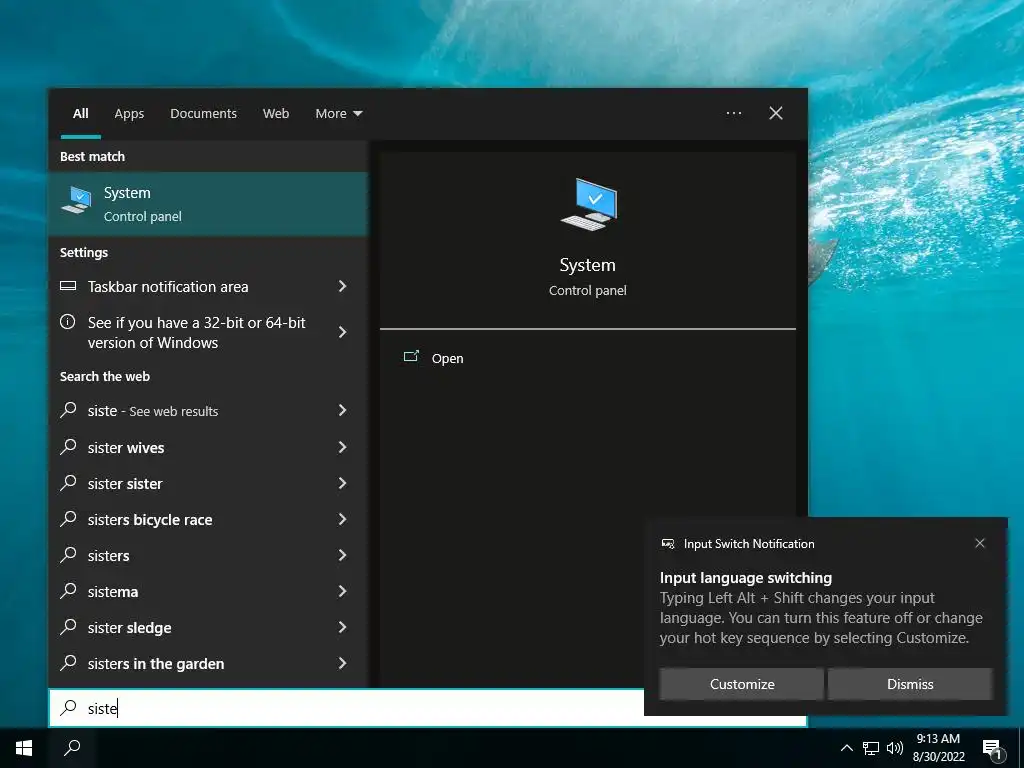The image size is (1024, 768).
Task: Select 'sister sledge' suggestion text
Action: coord(129,628)
